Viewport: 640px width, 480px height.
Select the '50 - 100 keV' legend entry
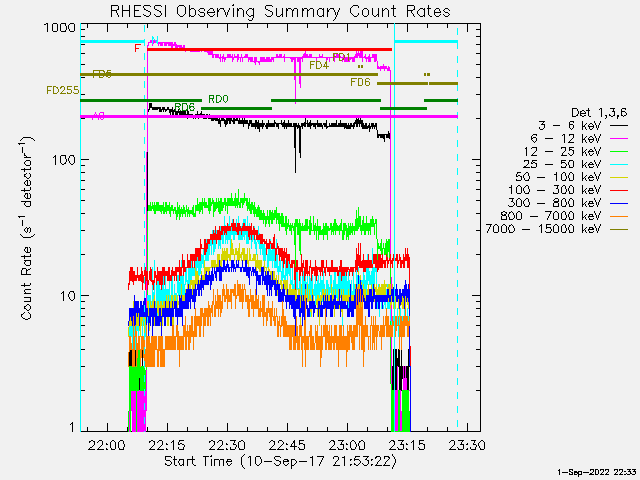[572, 178]
